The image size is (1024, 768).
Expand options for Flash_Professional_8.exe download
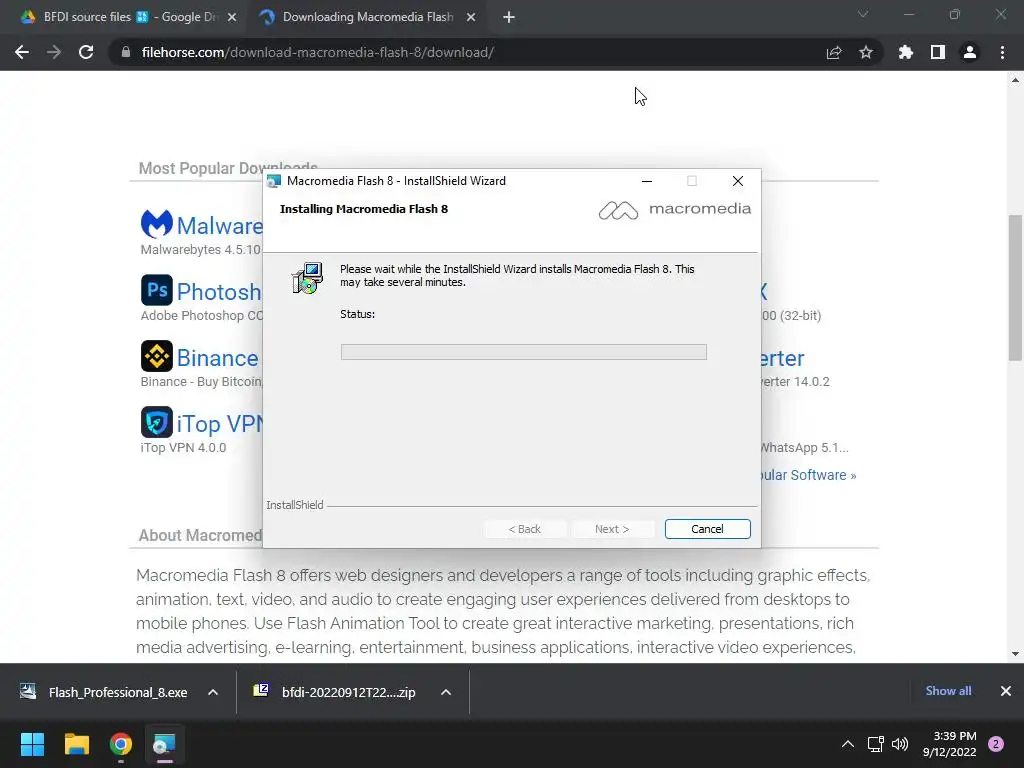pyautogui.click(x=213, y=692)
